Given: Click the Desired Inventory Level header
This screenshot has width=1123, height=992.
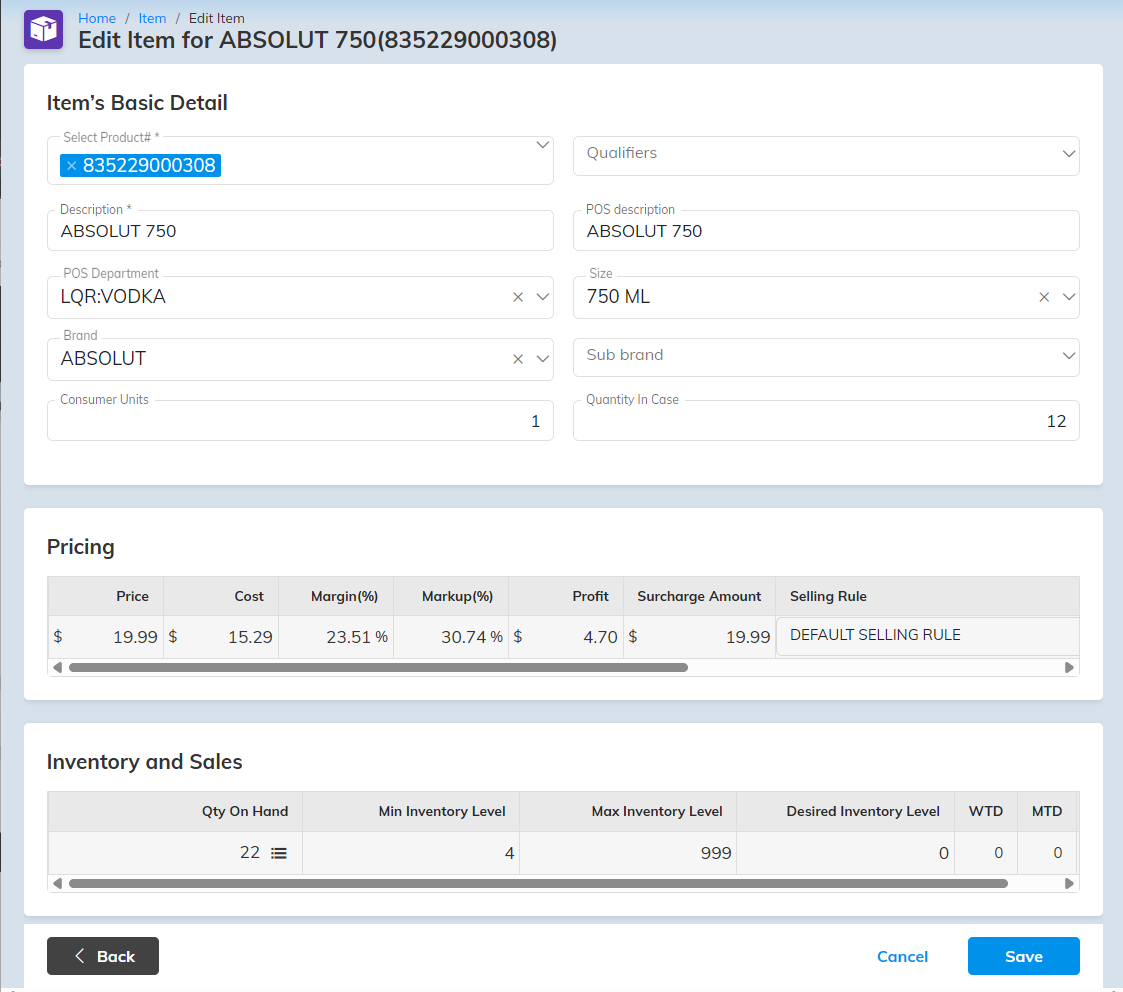Looking at the screenshot, I should pos(845,812).
